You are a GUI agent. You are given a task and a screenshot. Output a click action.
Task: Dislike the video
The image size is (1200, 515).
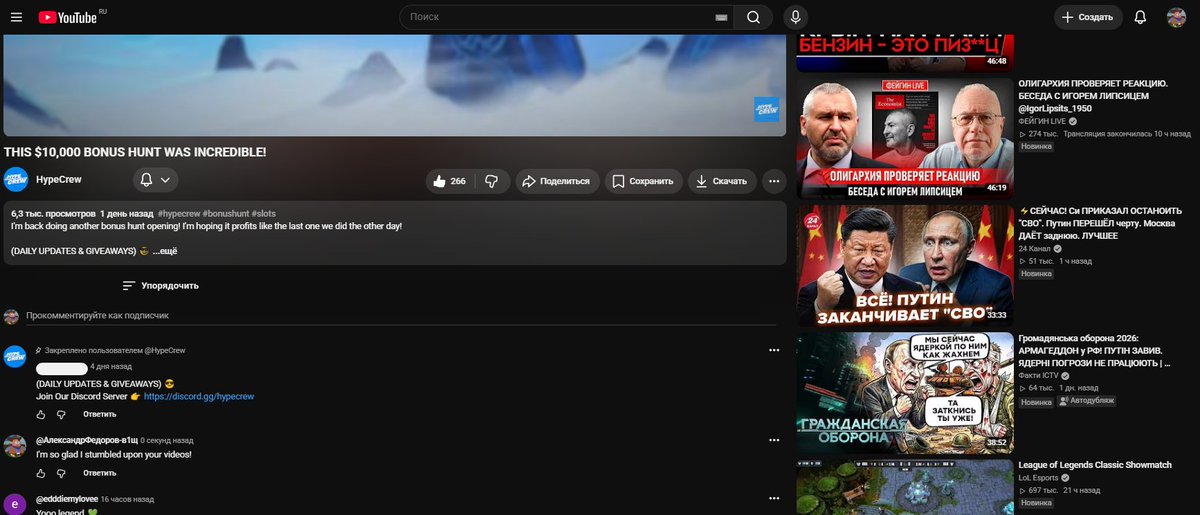pos(492,181)
